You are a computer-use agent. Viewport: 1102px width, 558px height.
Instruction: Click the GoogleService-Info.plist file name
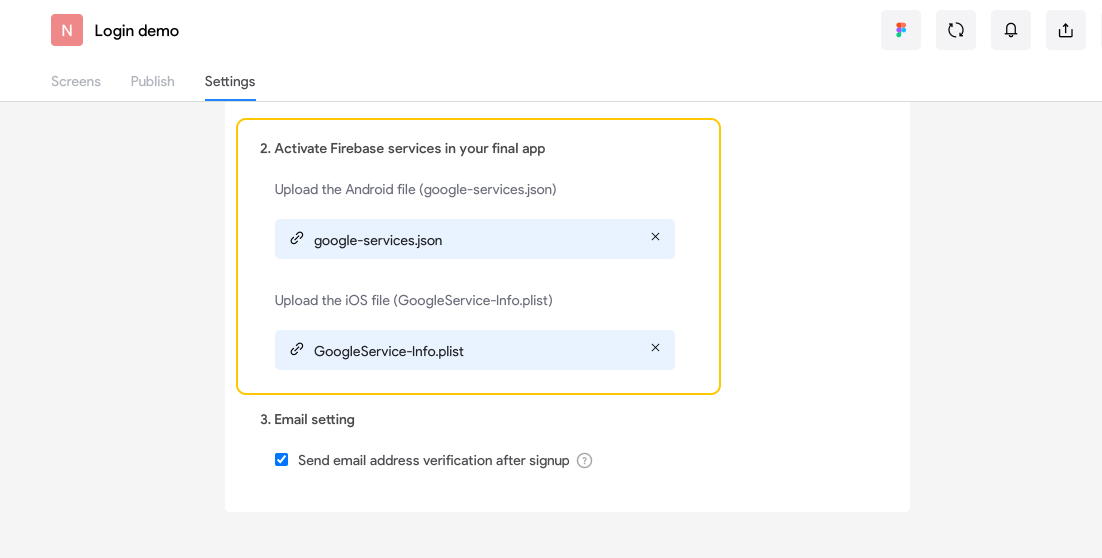pyautogui.click(x=389, y=351)
